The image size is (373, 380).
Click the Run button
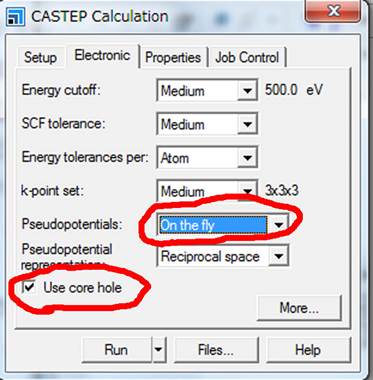click(116, 350)
